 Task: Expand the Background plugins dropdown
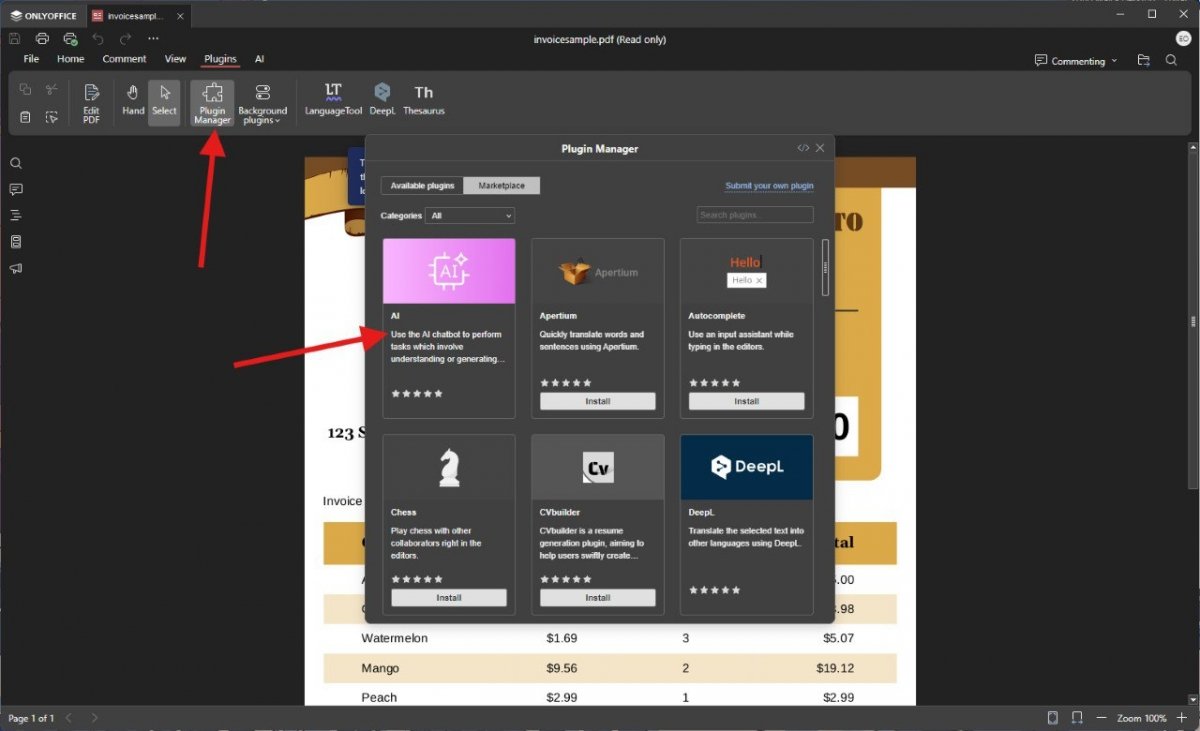tap(262, 103)
